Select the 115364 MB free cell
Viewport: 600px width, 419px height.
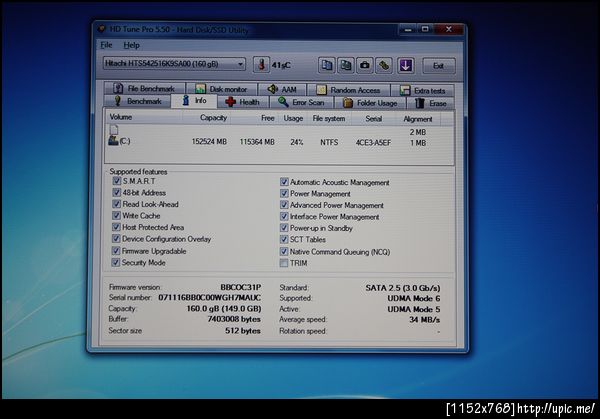[x=257, y=142]
